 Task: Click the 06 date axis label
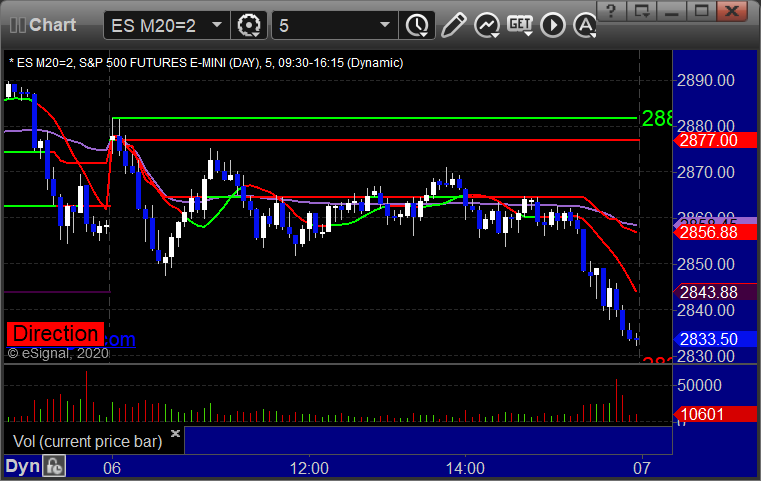(x=112, y=468)
